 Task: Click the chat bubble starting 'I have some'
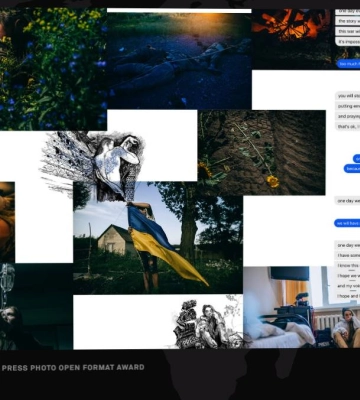(x=347, y=256)
